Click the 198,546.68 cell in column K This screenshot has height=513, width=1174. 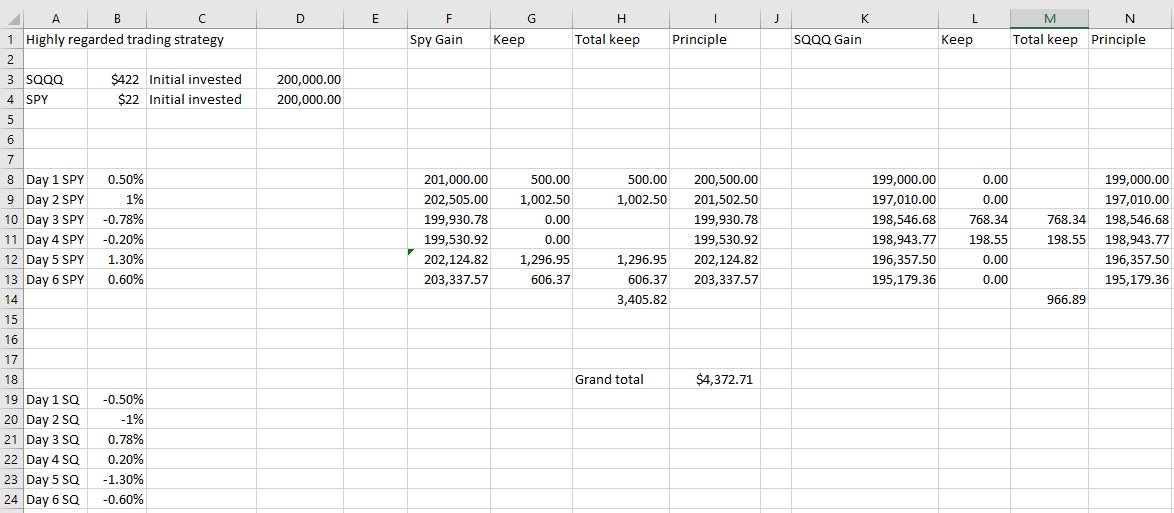(864, 219)
